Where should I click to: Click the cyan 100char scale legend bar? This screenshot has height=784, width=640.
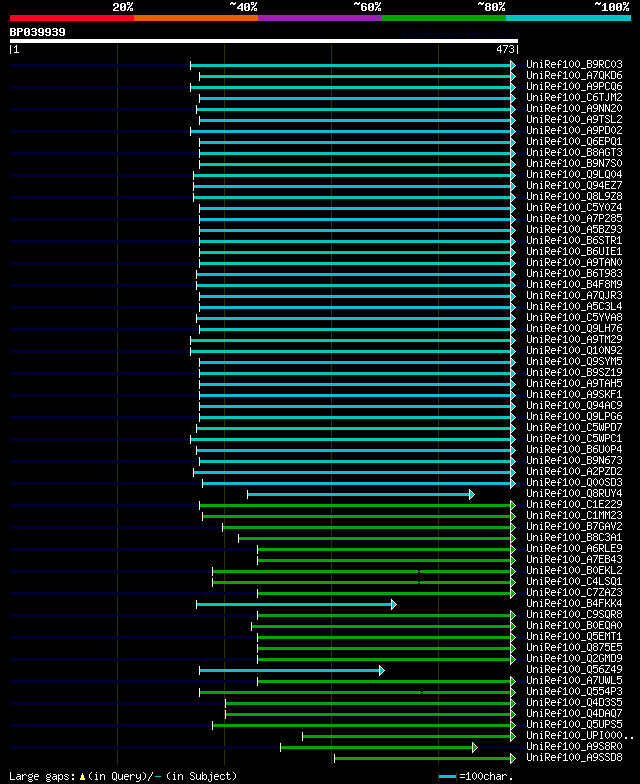point(448,776)
